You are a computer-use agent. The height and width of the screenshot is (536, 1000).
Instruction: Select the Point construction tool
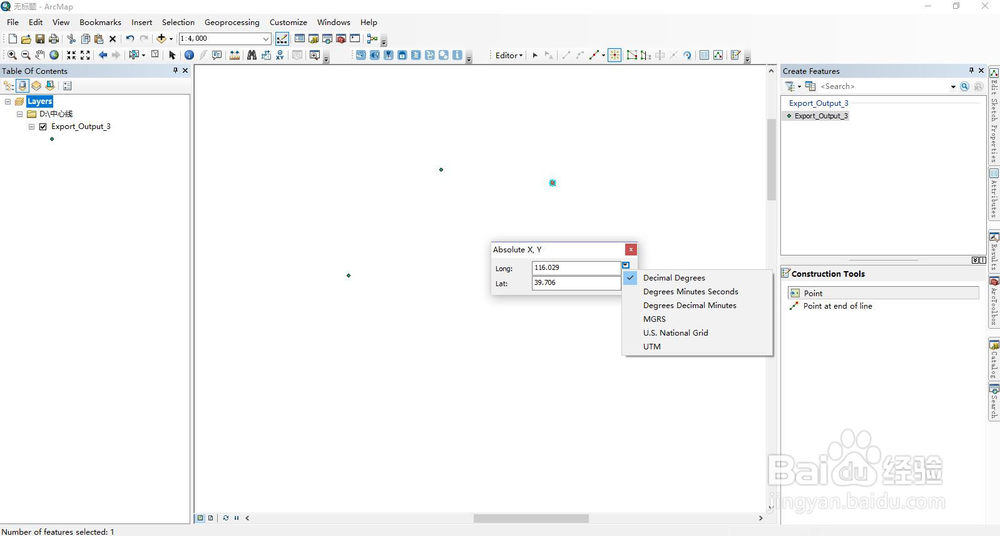[x=883, y=293]
